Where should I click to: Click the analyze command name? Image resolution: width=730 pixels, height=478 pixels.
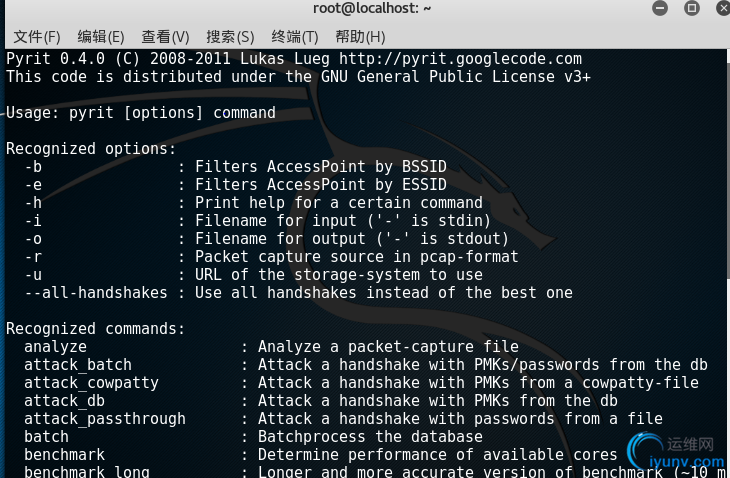[x=55, y=347]
